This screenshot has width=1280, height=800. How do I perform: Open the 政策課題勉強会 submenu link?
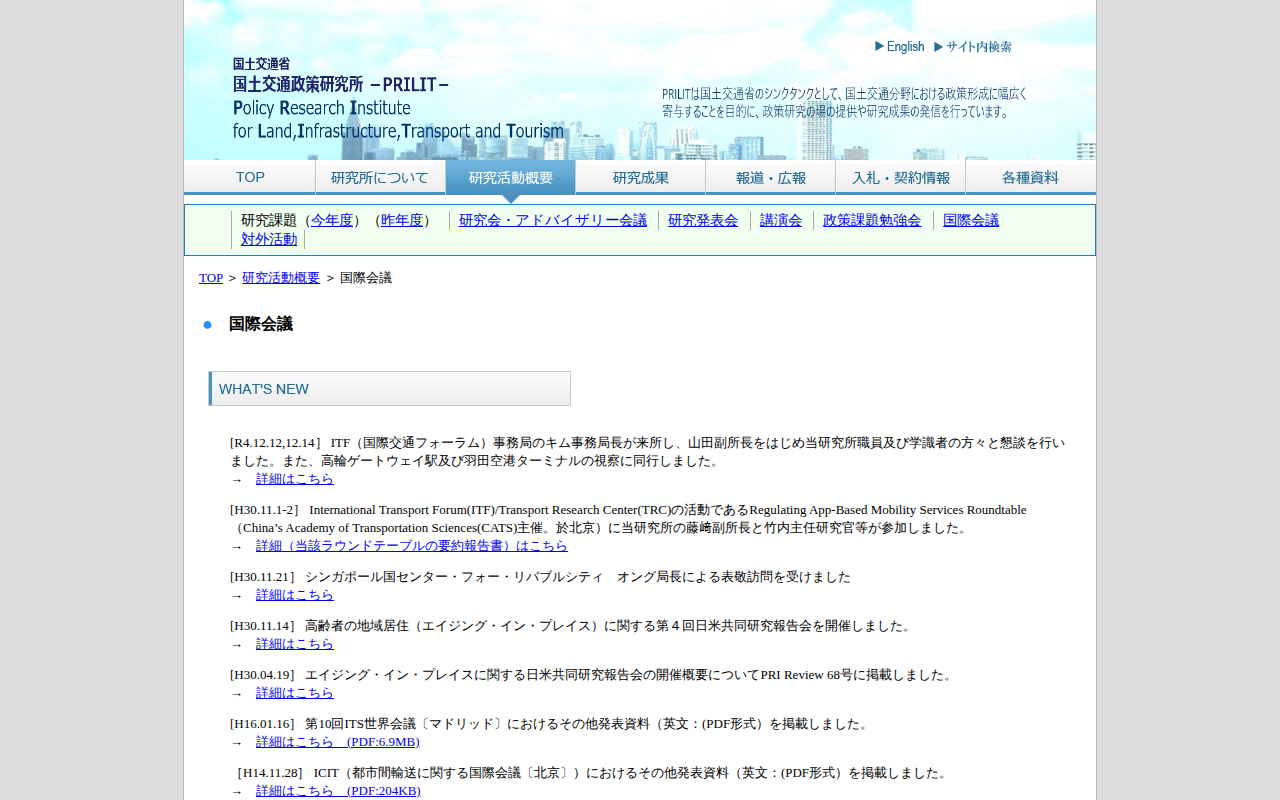[872, 220]
